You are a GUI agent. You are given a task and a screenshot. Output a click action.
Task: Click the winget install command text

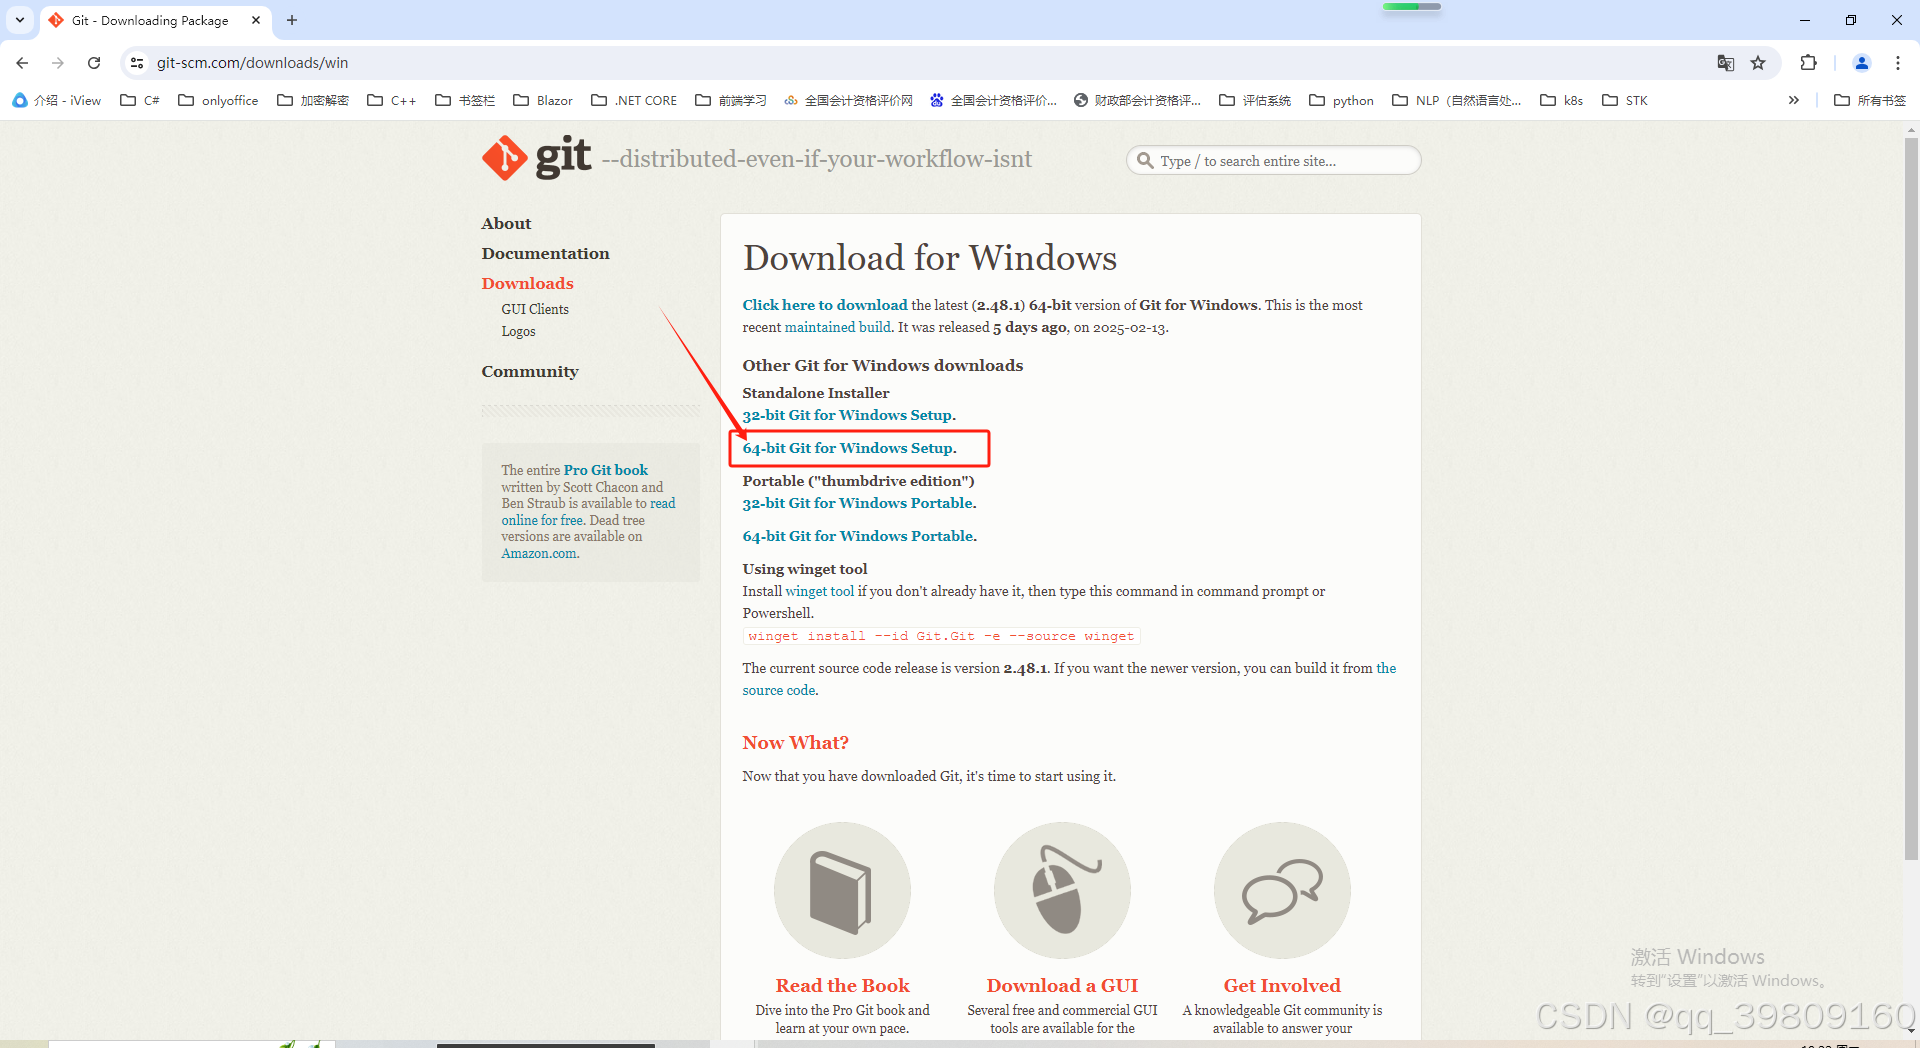click(941, 636)
